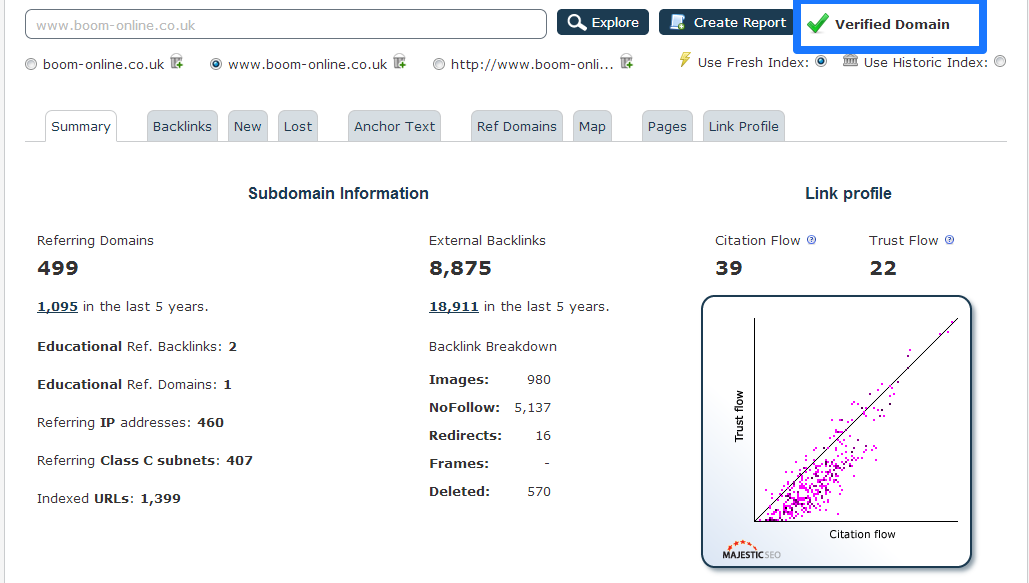This screenshot has height=583, width=1029.
Task: Click the Historic Index building icon
Action: click(850, 61)
